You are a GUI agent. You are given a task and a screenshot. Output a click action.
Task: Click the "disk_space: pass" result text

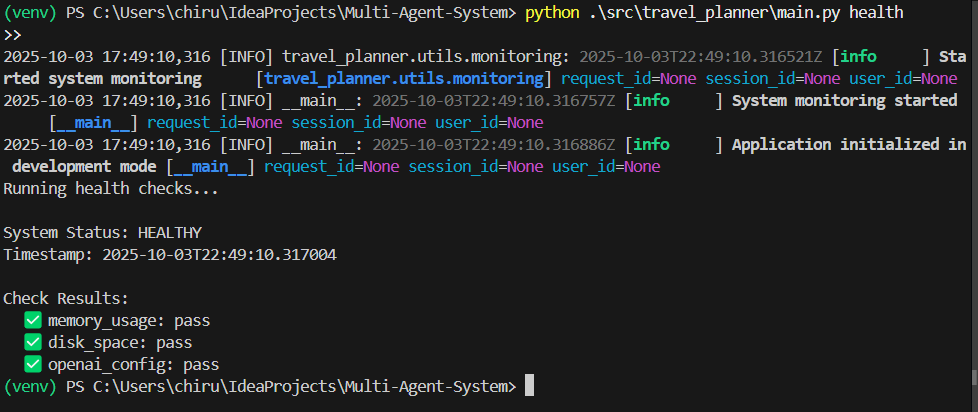(120, 343)
